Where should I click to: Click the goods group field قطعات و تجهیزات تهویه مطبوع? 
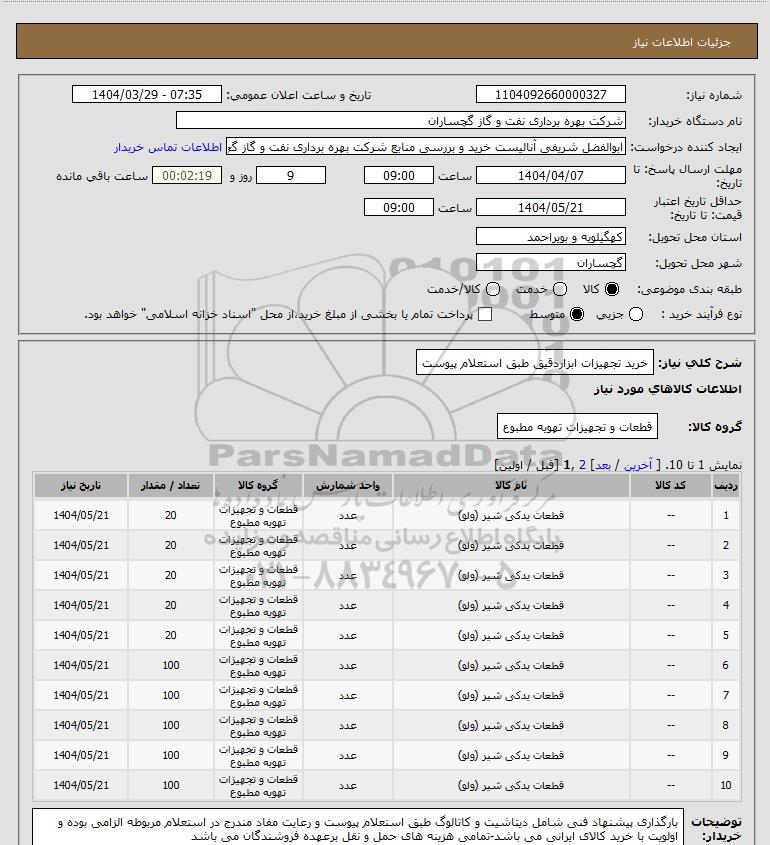pyautogui.click(x=577, y=427)
